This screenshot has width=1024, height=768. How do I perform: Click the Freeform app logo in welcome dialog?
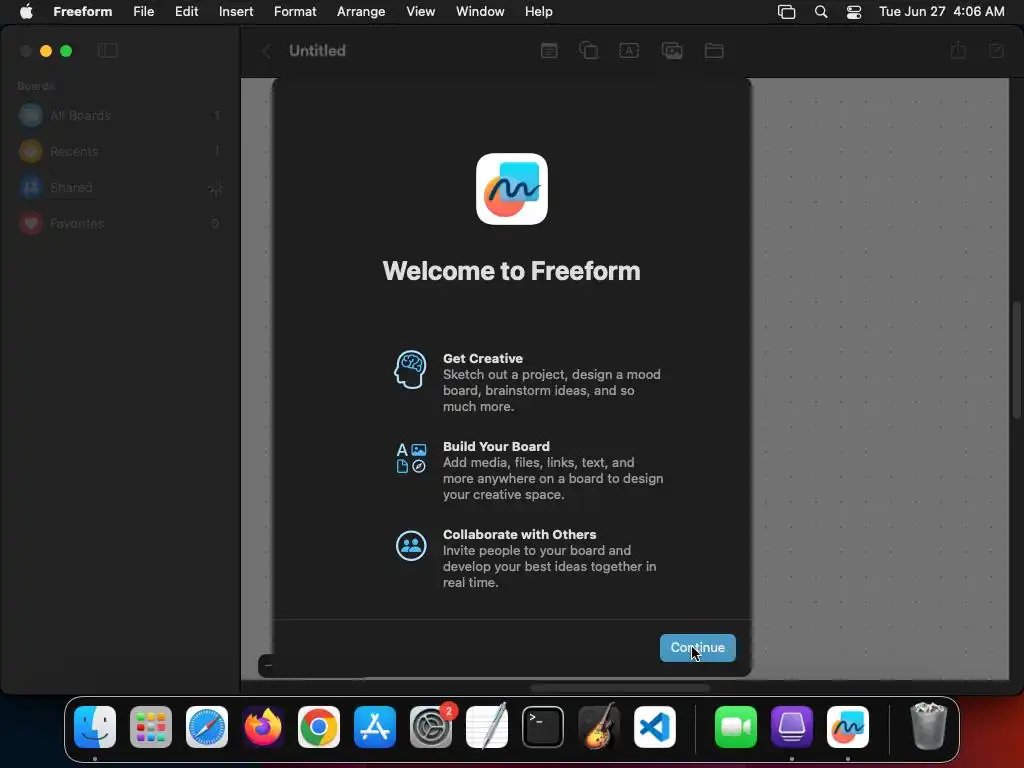(x=512, y=189)
